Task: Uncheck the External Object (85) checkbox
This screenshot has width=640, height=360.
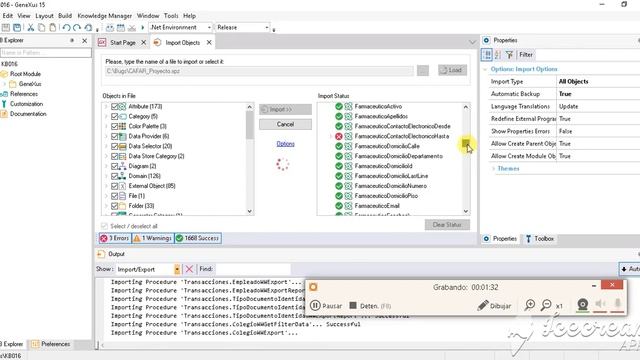Action: pos(114,186)
